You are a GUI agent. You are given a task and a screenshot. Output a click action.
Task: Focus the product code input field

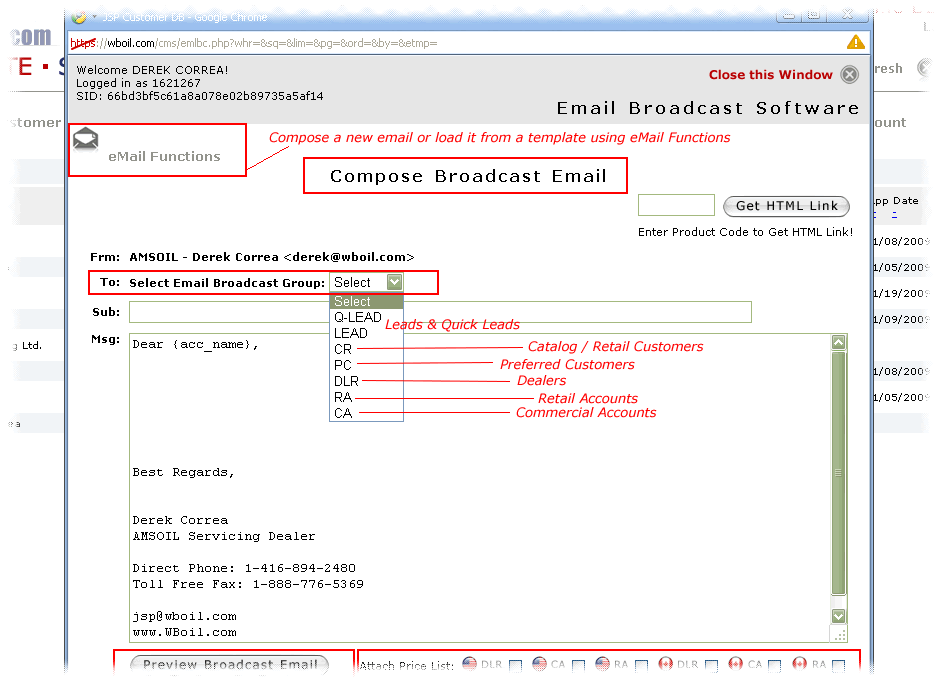click(x=676, y=205)
